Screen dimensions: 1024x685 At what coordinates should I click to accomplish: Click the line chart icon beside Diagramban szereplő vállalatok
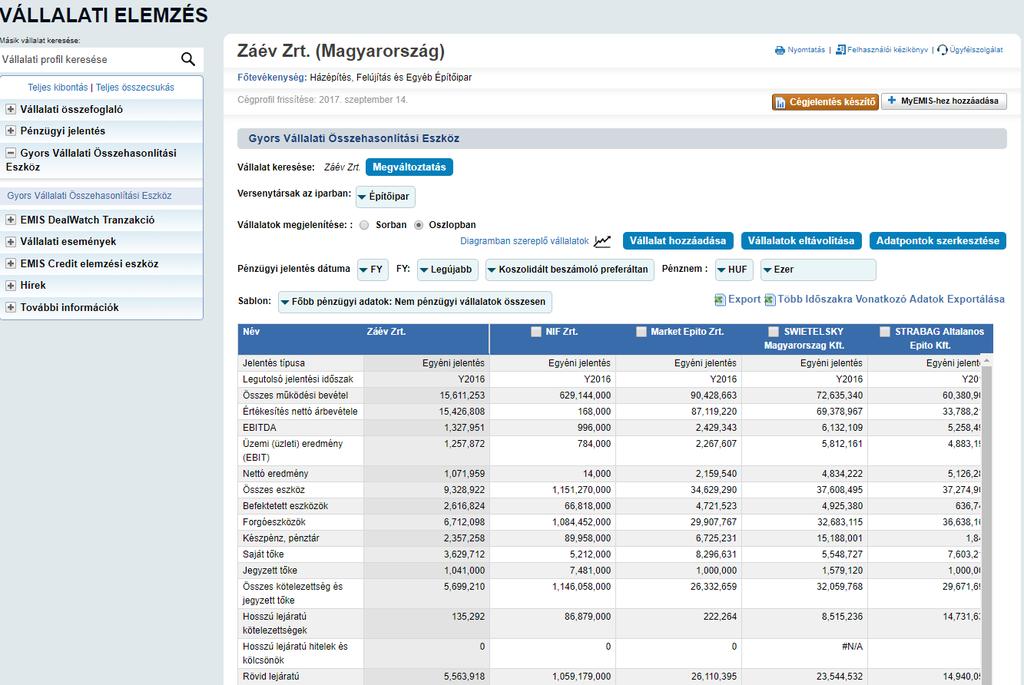(x=602, y=241)
